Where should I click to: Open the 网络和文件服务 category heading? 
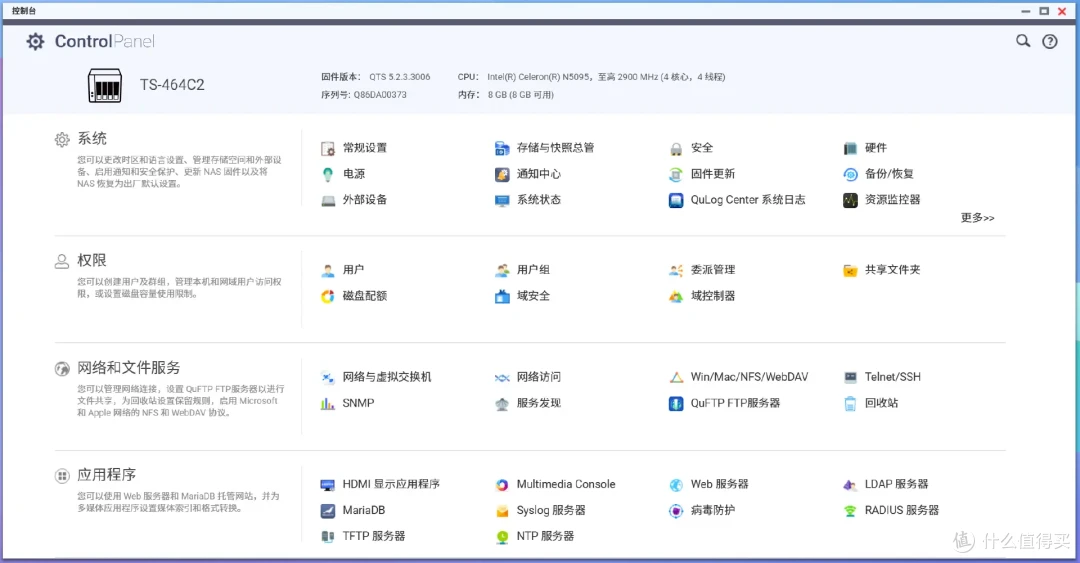click(x=129, y=368)
